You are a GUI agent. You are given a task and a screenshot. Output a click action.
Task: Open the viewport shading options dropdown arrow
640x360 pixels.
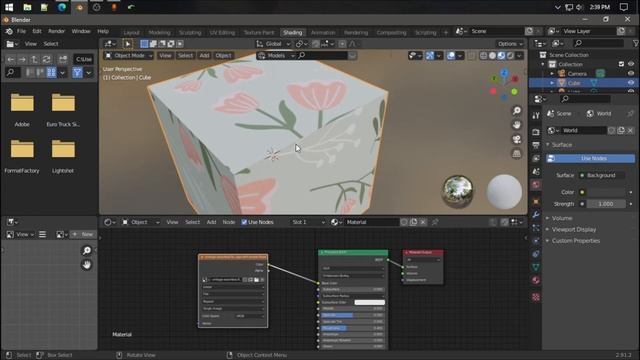[519, 56]
